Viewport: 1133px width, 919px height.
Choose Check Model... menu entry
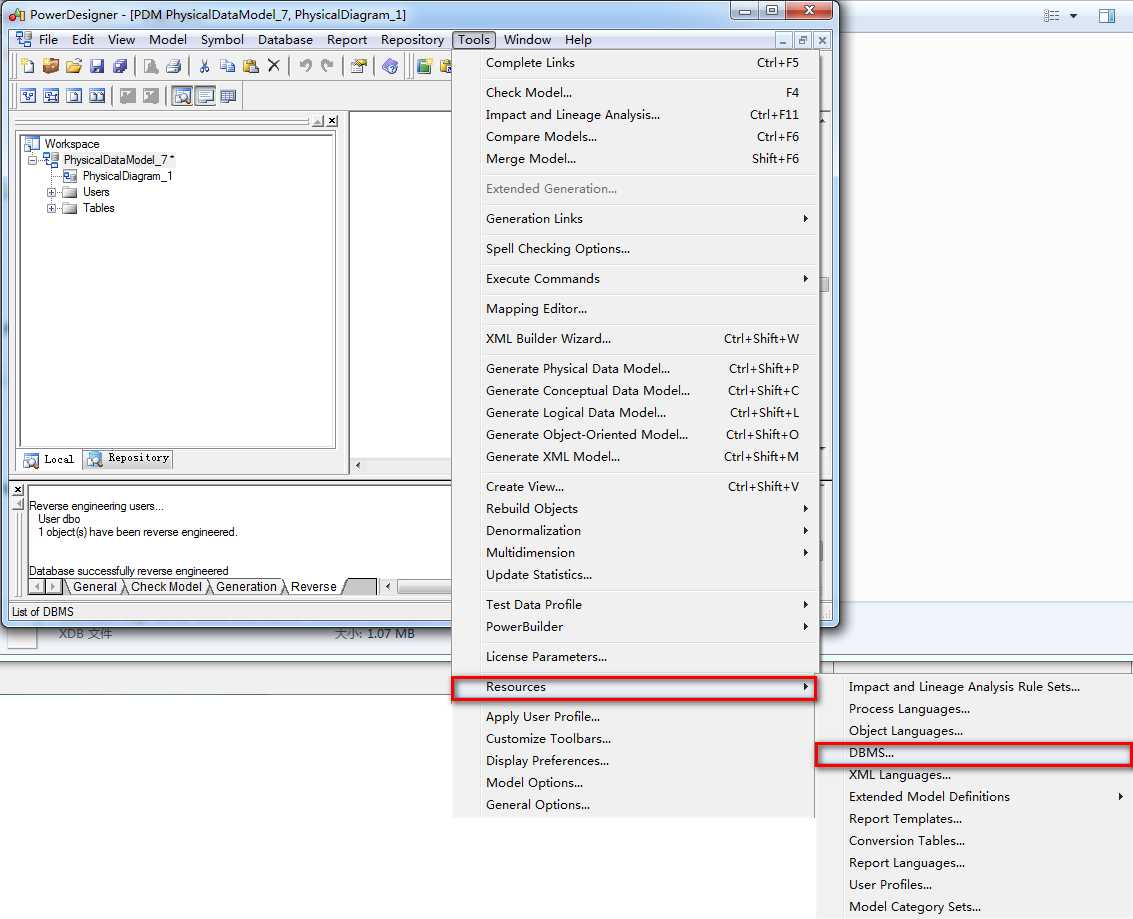tap(647, 92)
